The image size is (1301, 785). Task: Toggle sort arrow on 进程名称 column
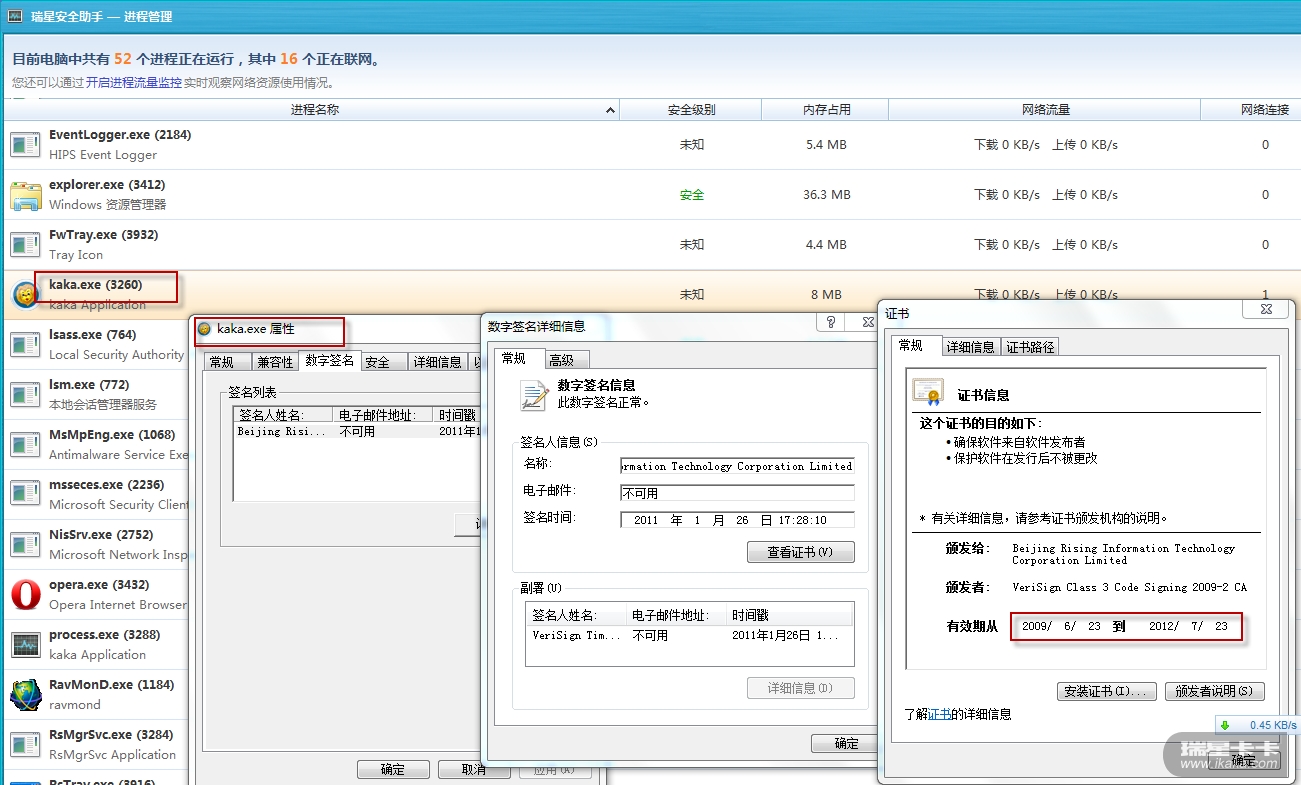(x=610, y=110)
